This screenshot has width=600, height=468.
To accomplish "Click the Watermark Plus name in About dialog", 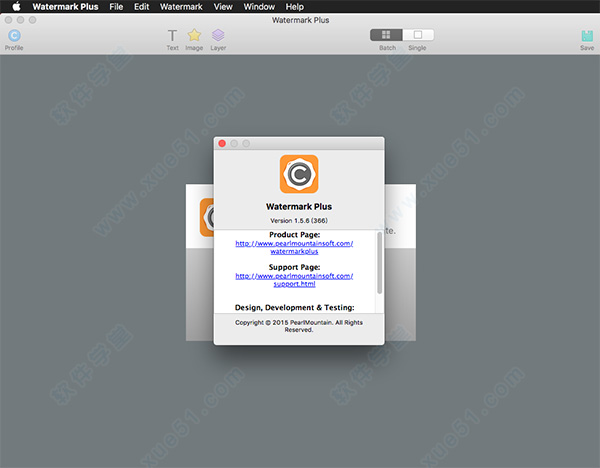I will 299,207.
